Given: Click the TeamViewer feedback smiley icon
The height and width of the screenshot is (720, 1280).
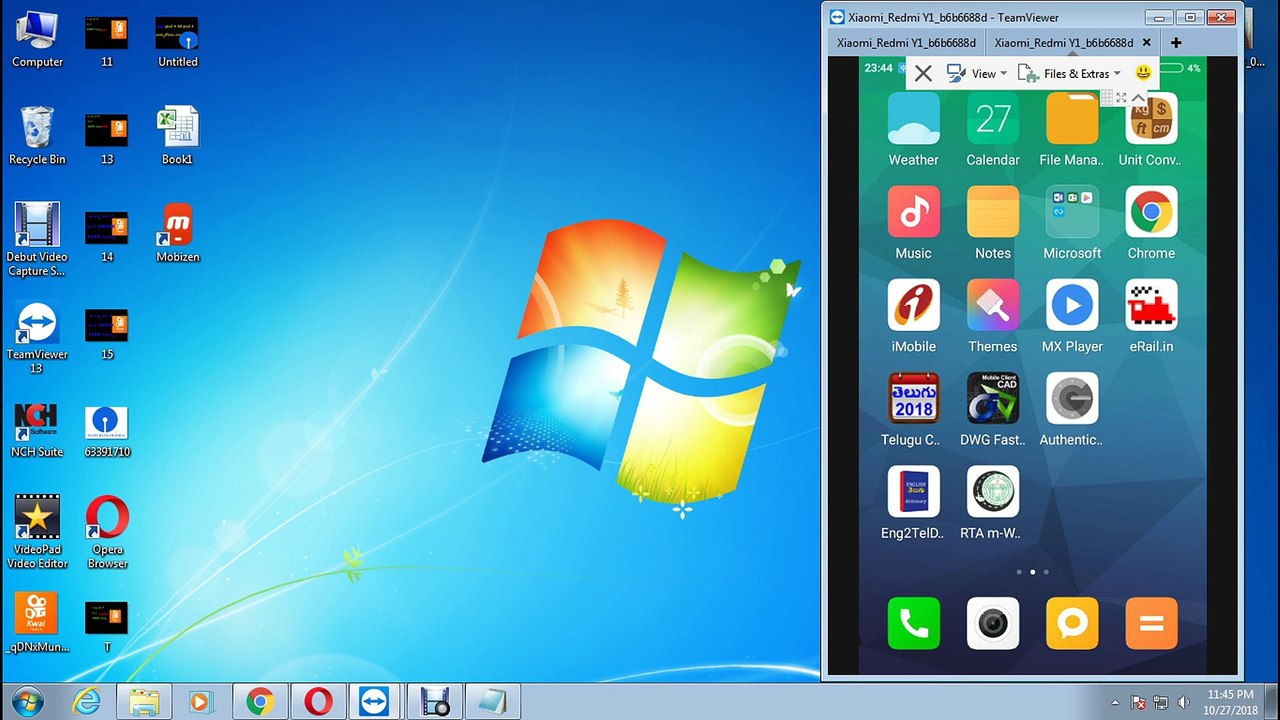Looking at the screenshot, I should (1143, 73).
